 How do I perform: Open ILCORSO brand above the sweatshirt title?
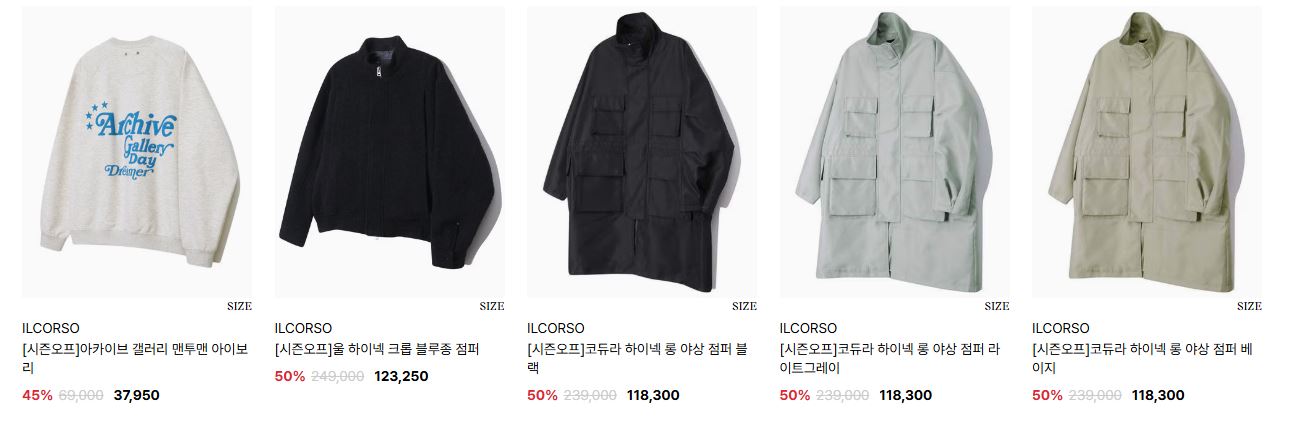point(51,328)
